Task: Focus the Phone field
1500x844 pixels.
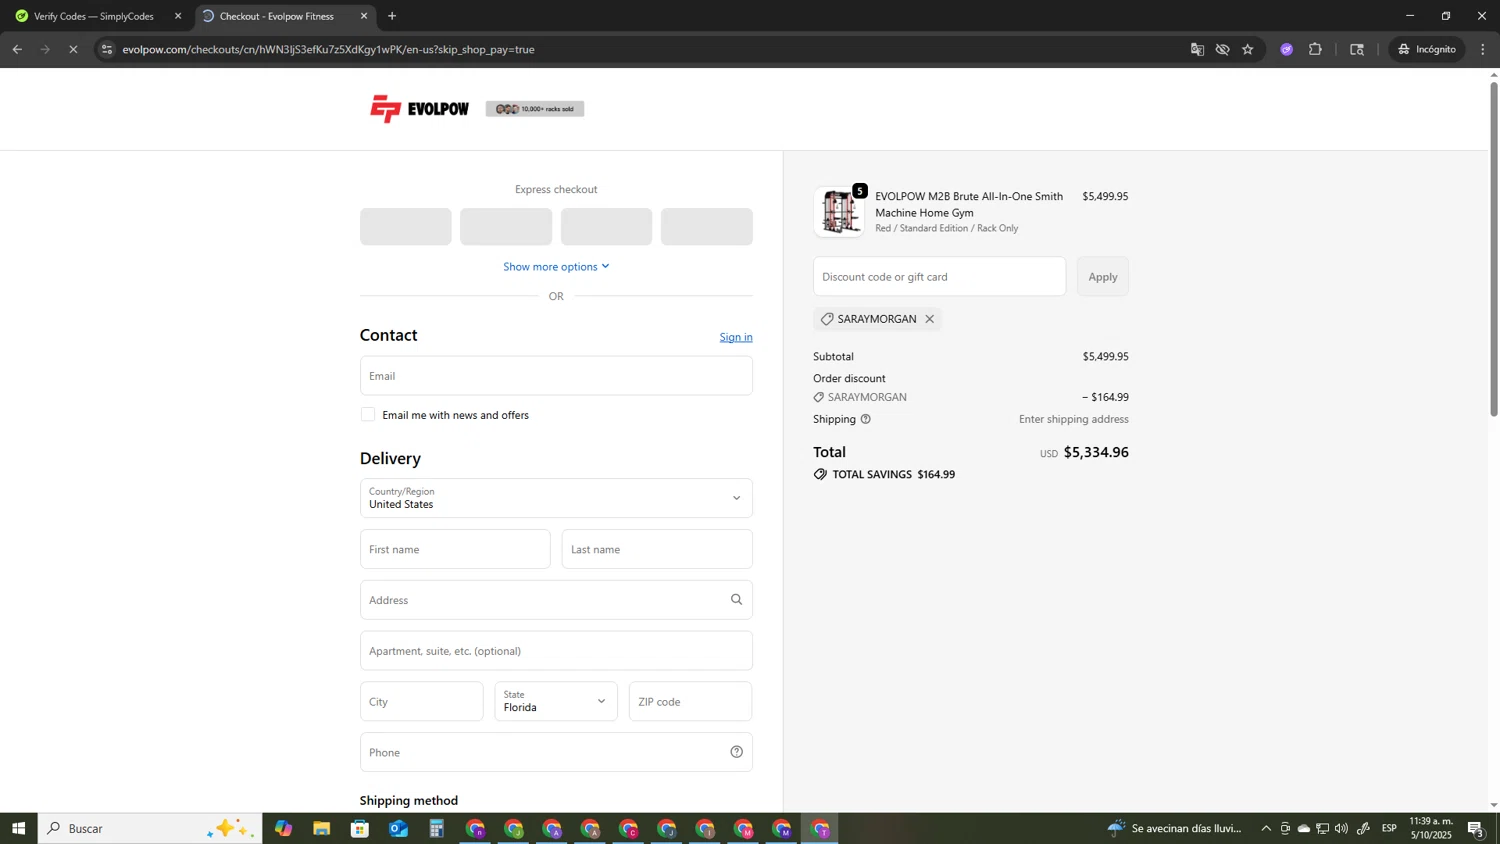Action: 556,752
